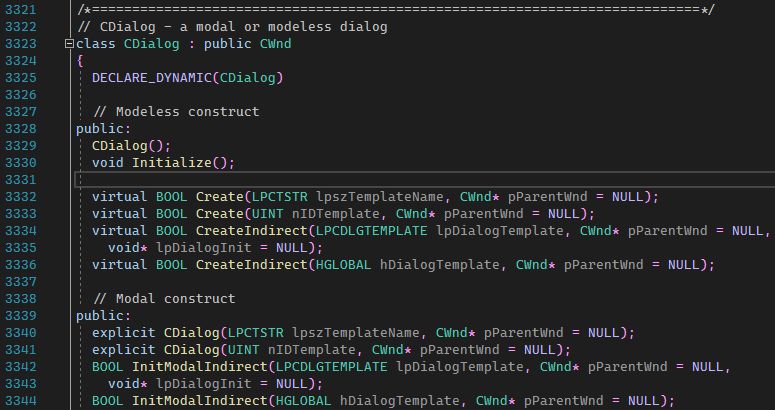
Task: Click 'void' keyword on line 3330
Action: pyautogui.click(x=108, y=163)
